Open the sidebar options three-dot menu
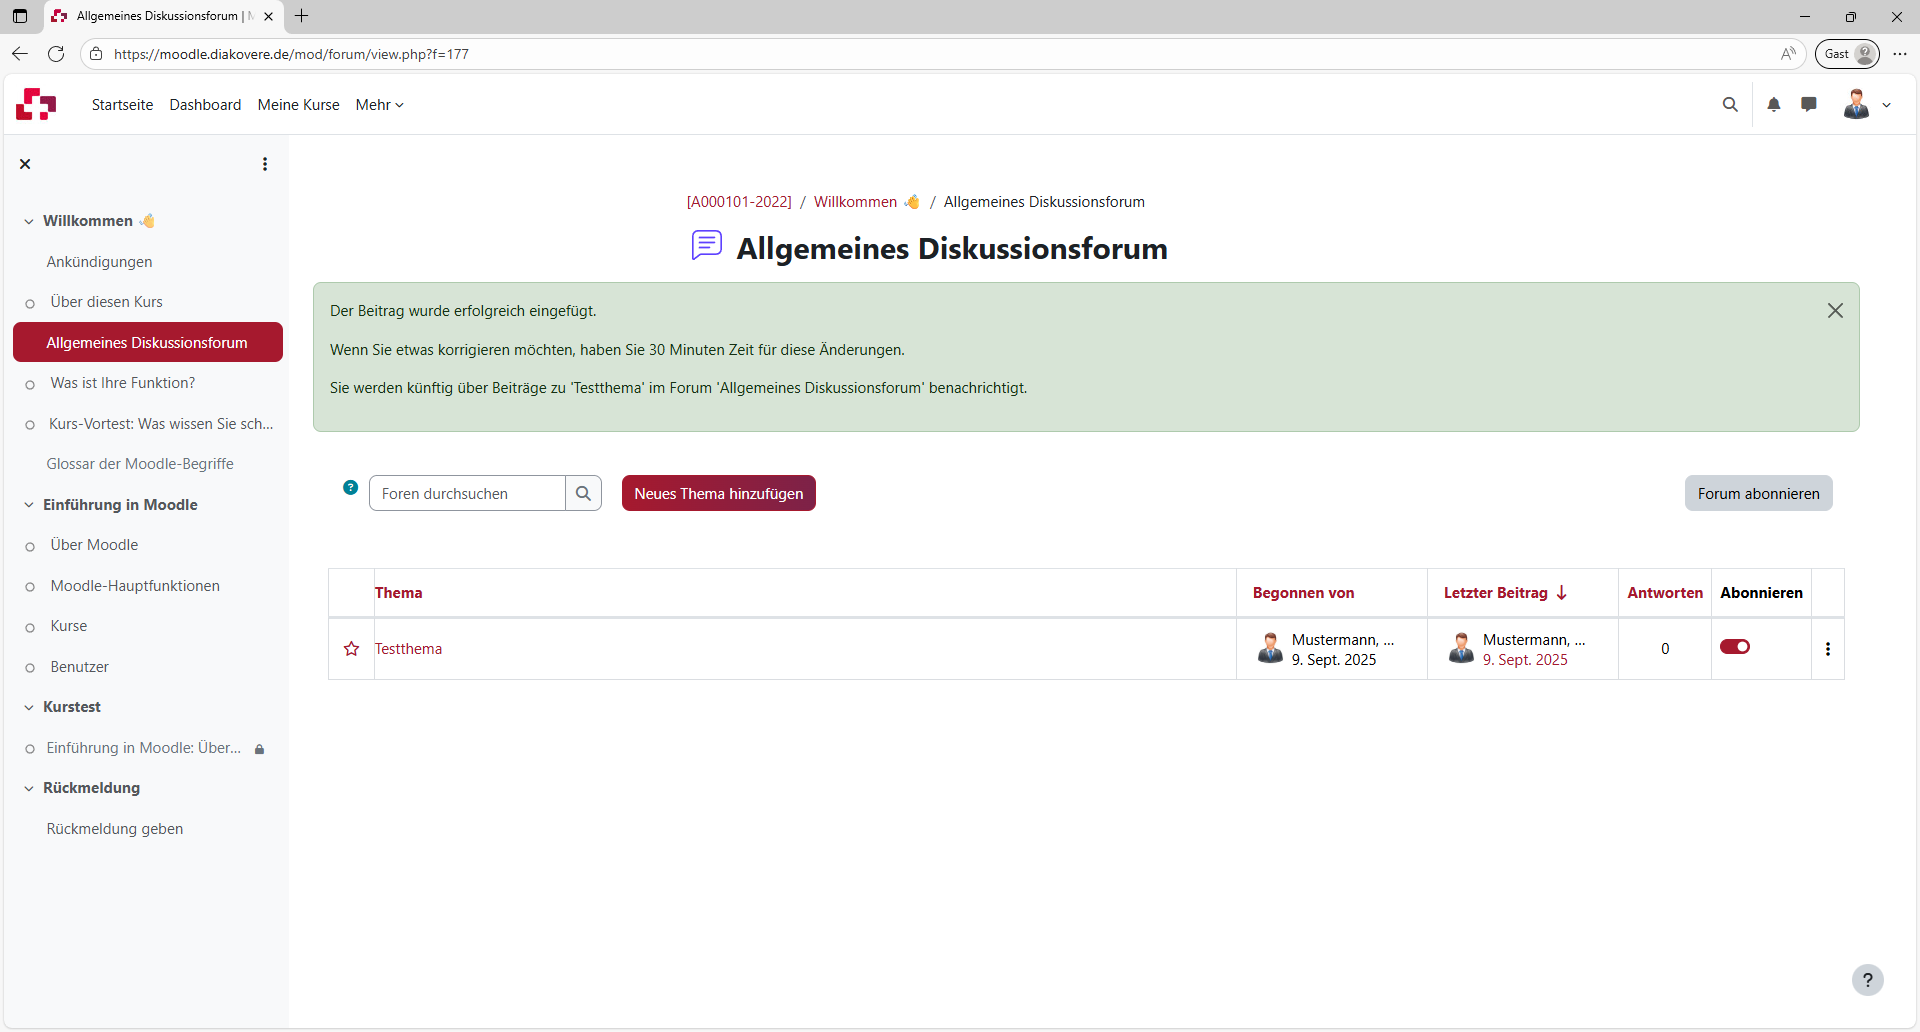1920x1032 pixels. (264, 163)
